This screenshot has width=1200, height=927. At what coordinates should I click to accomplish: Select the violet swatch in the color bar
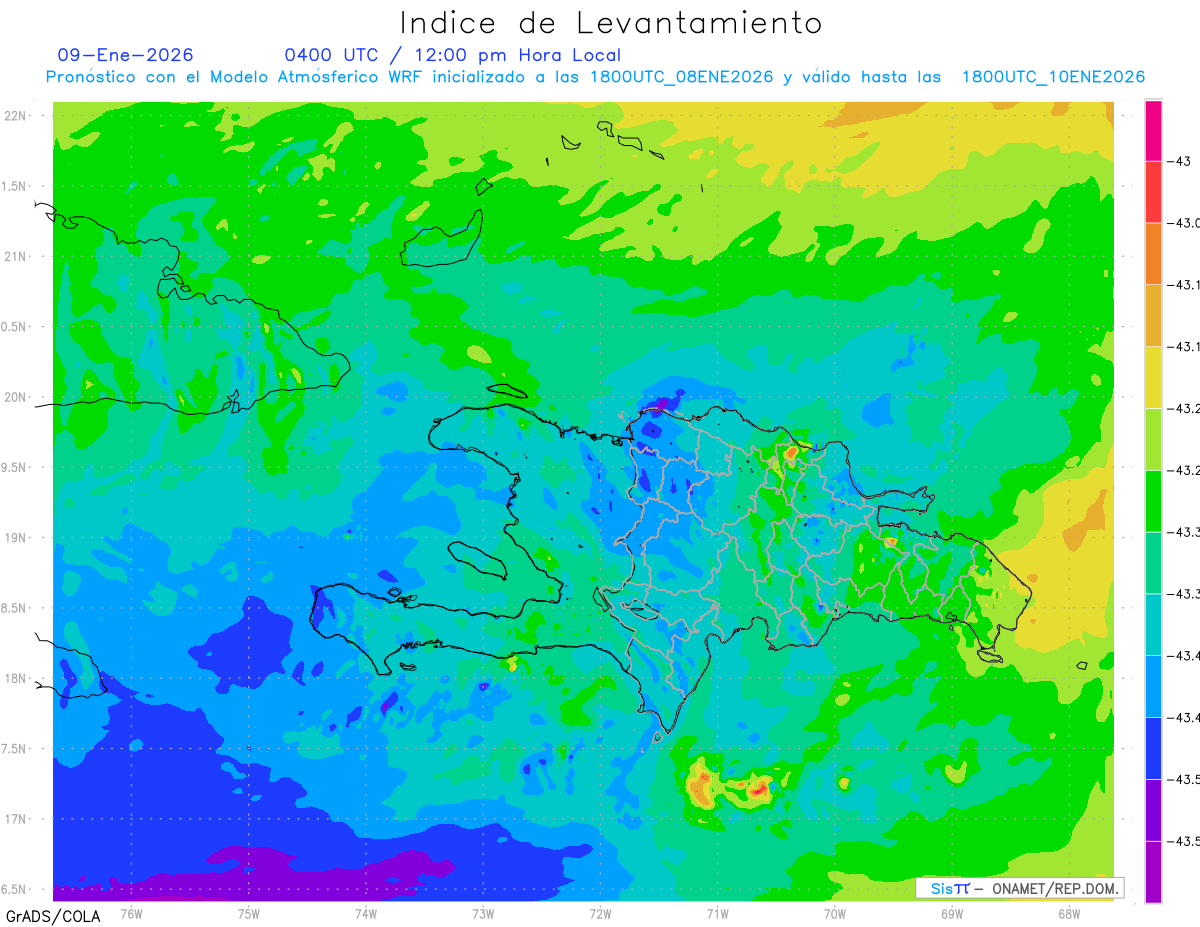point(1153,810)
